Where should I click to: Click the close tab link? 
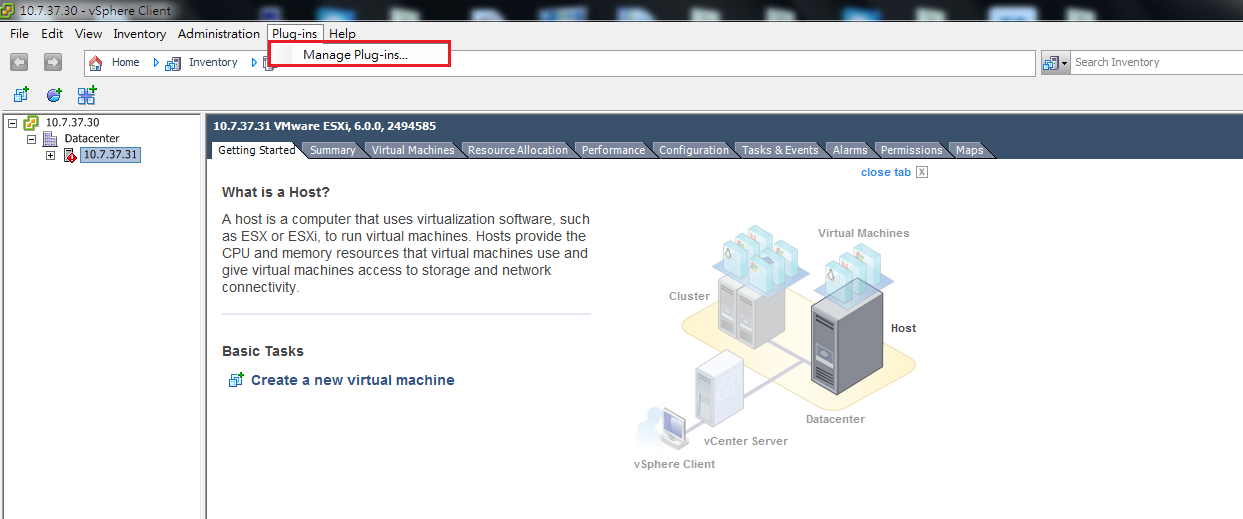coord(886,172)
